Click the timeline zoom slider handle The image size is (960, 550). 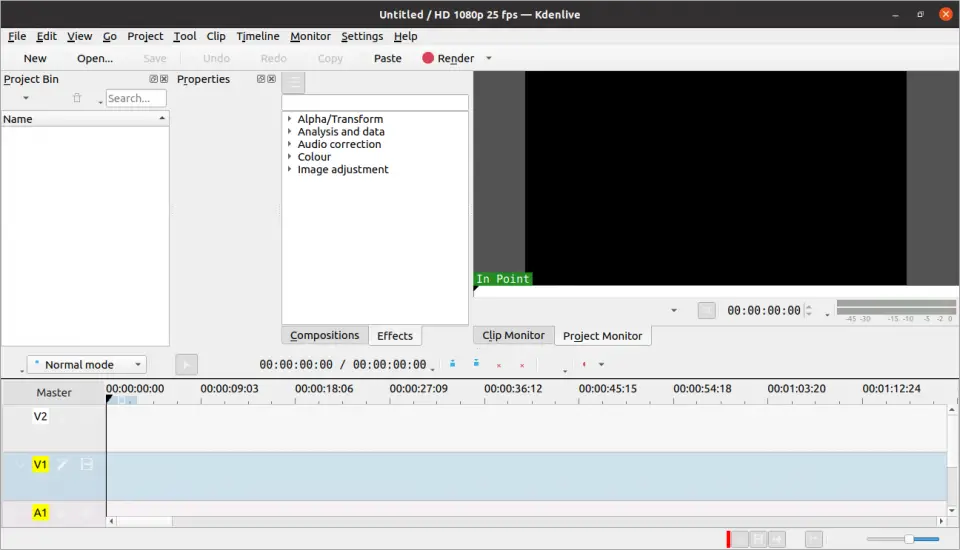pos(909,539)
